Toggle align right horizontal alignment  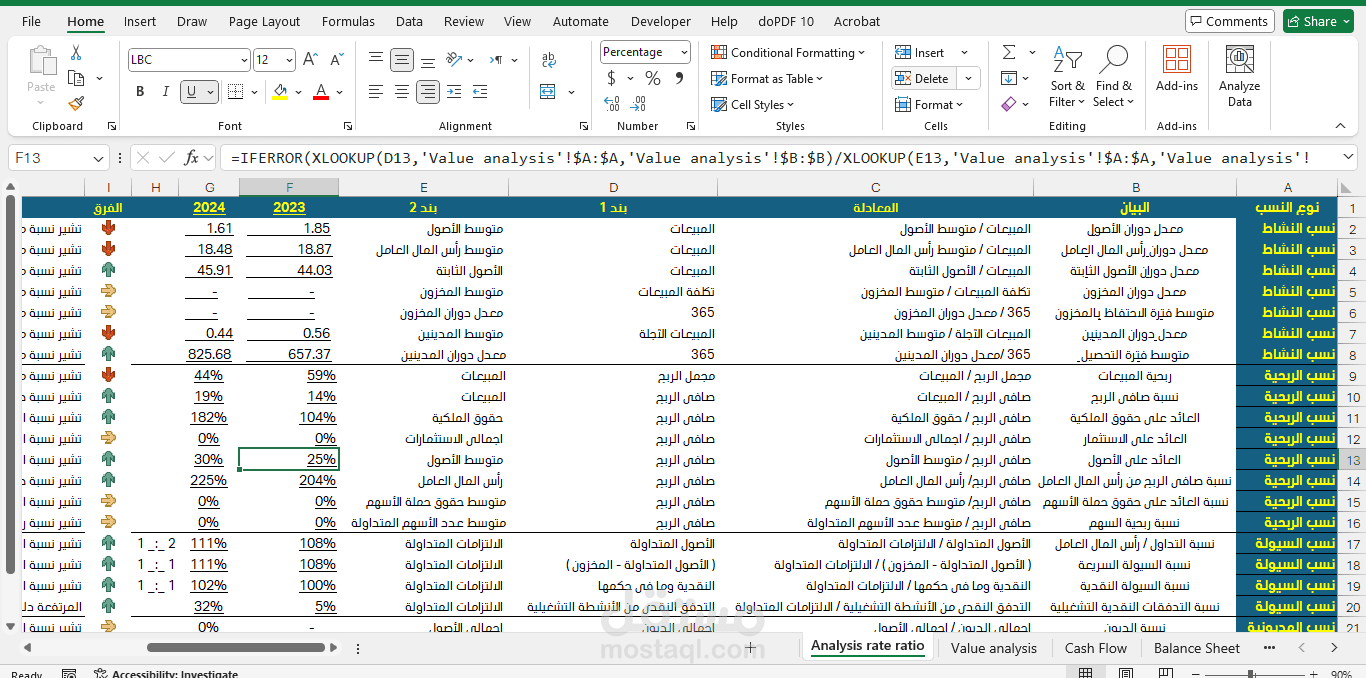[x=428, y=92]
